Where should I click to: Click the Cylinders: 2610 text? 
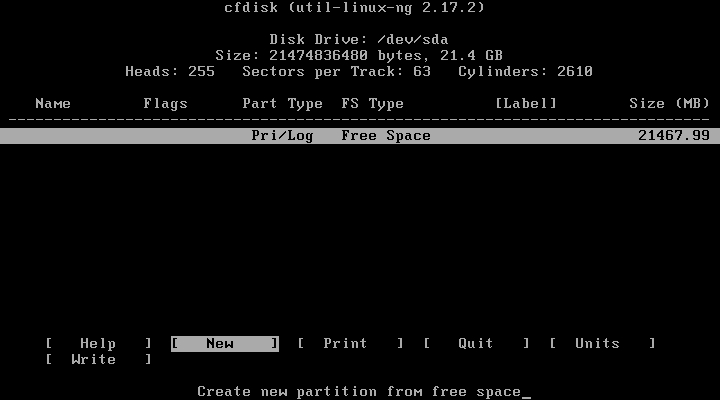pyautogui.click(x=525, y=72)
